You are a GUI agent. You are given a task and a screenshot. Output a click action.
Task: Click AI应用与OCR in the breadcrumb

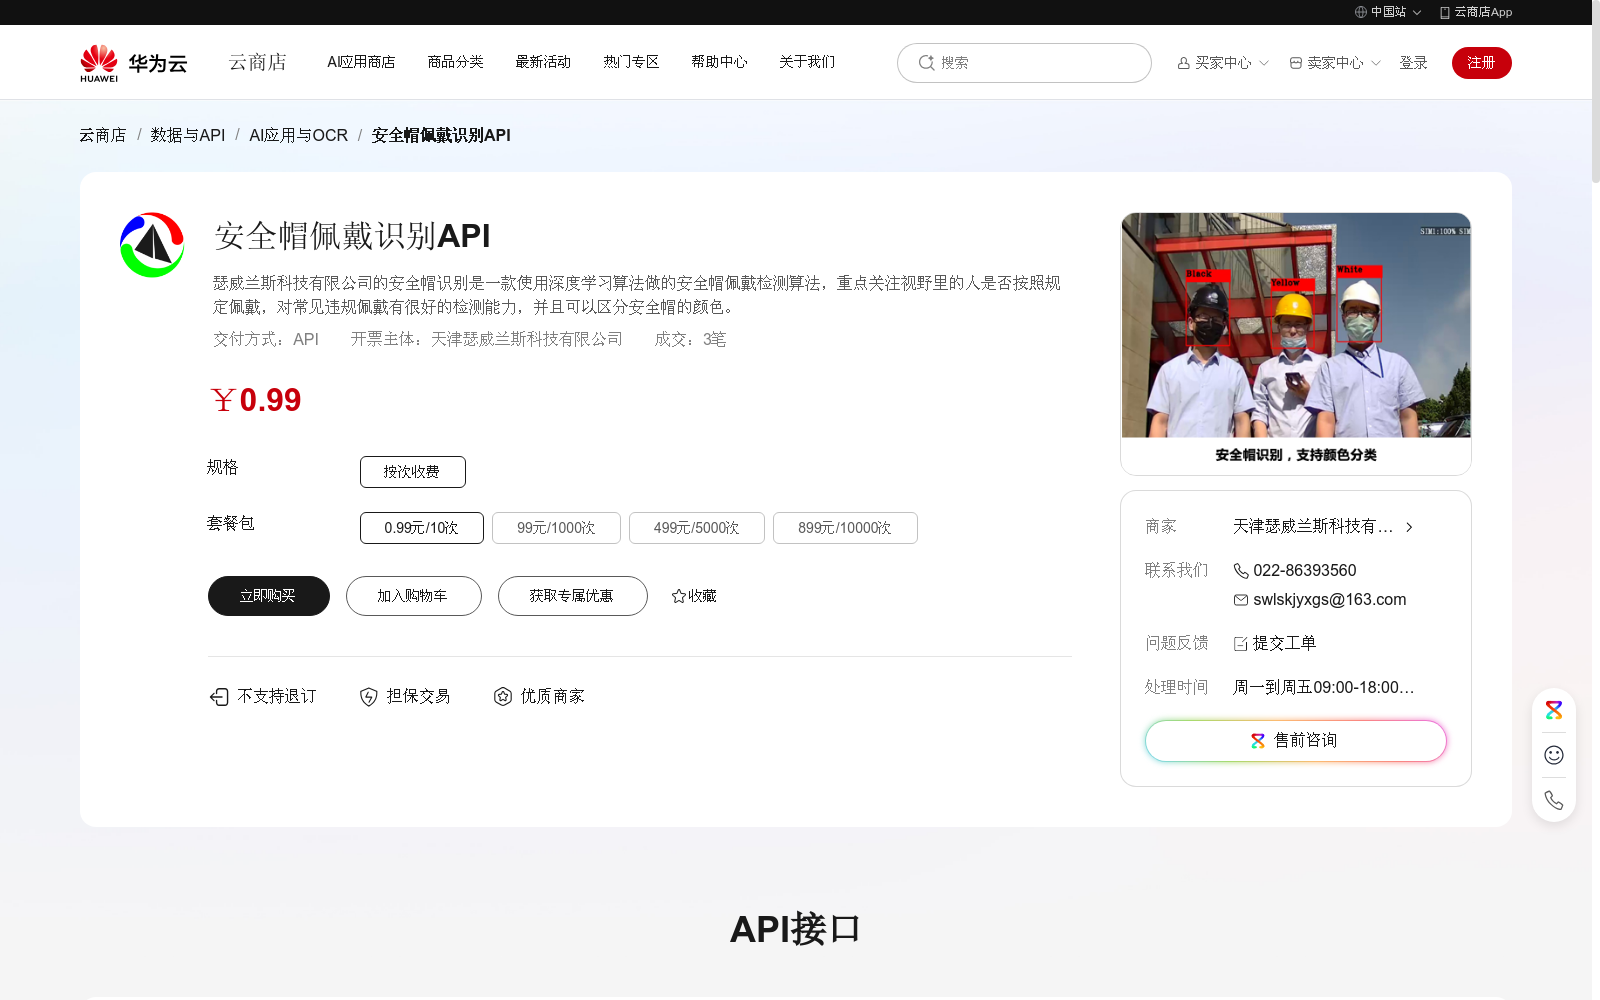click(x=299, y=135)
